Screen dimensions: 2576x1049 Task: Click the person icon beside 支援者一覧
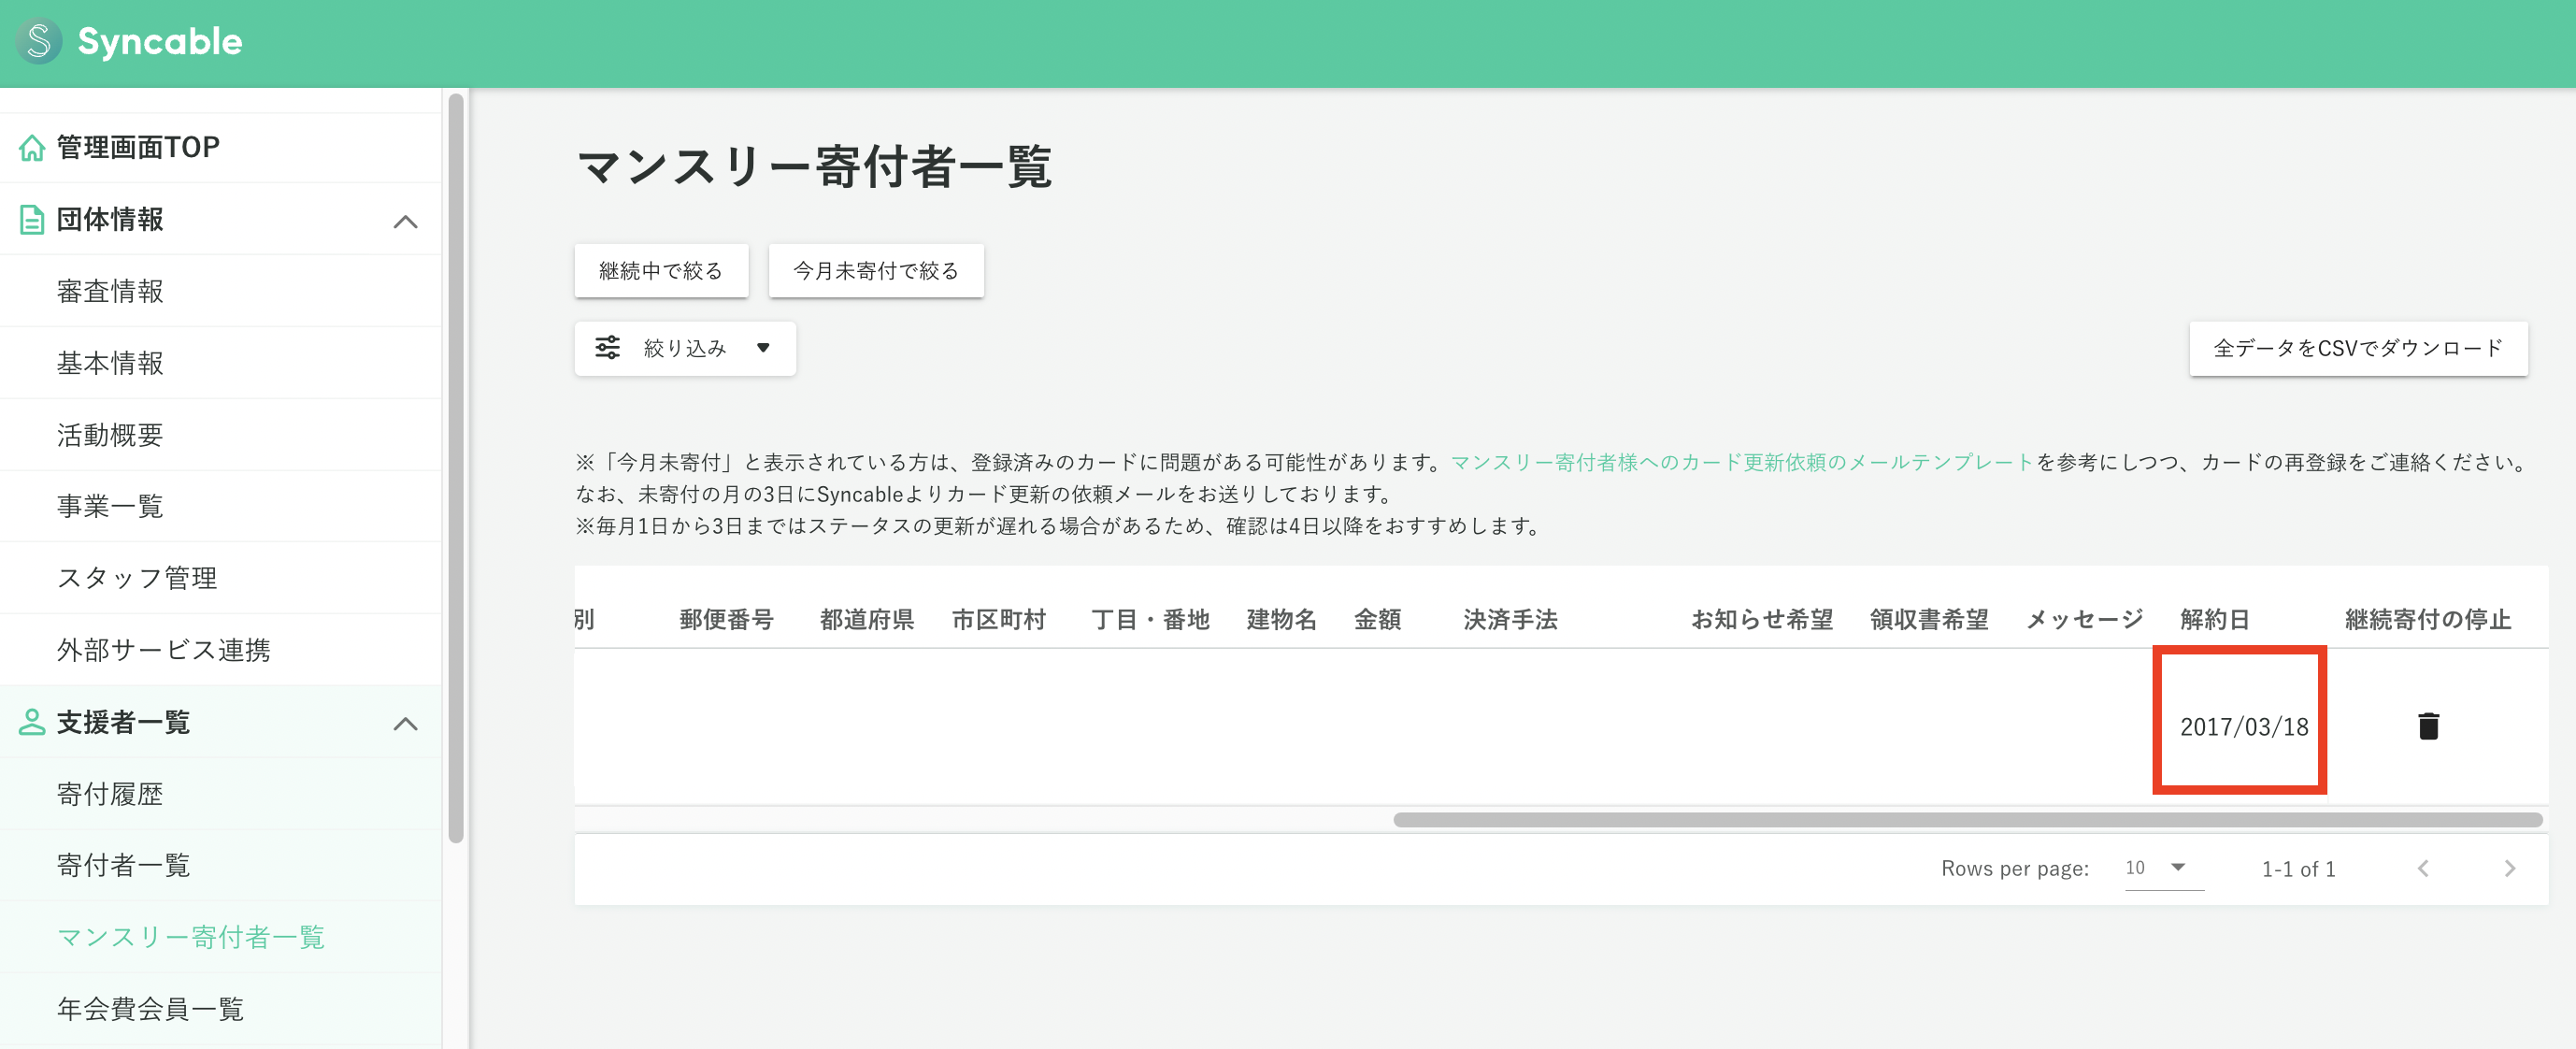click(30, 722)
